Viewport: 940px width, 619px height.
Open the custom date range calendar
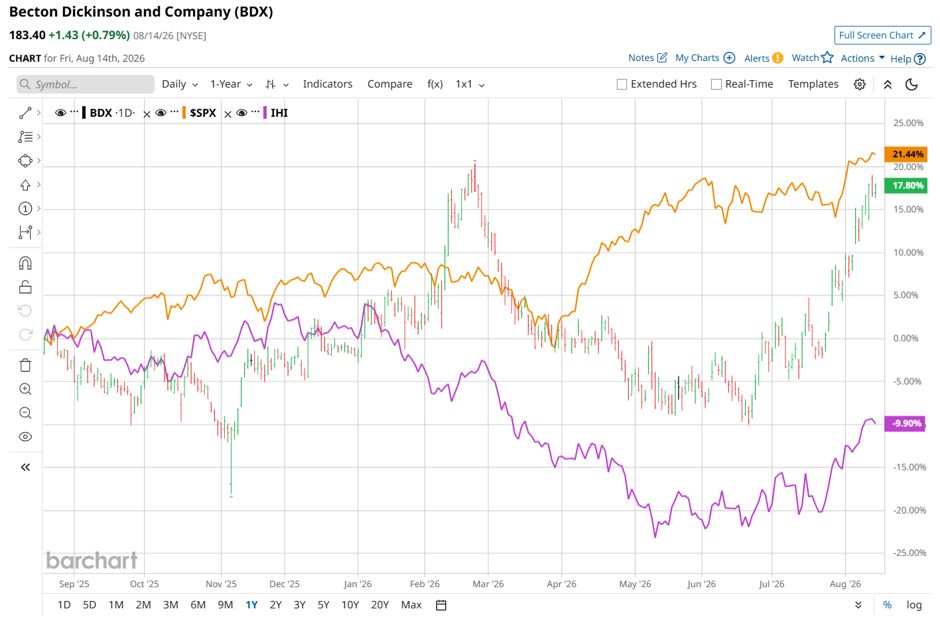[441, 605]
